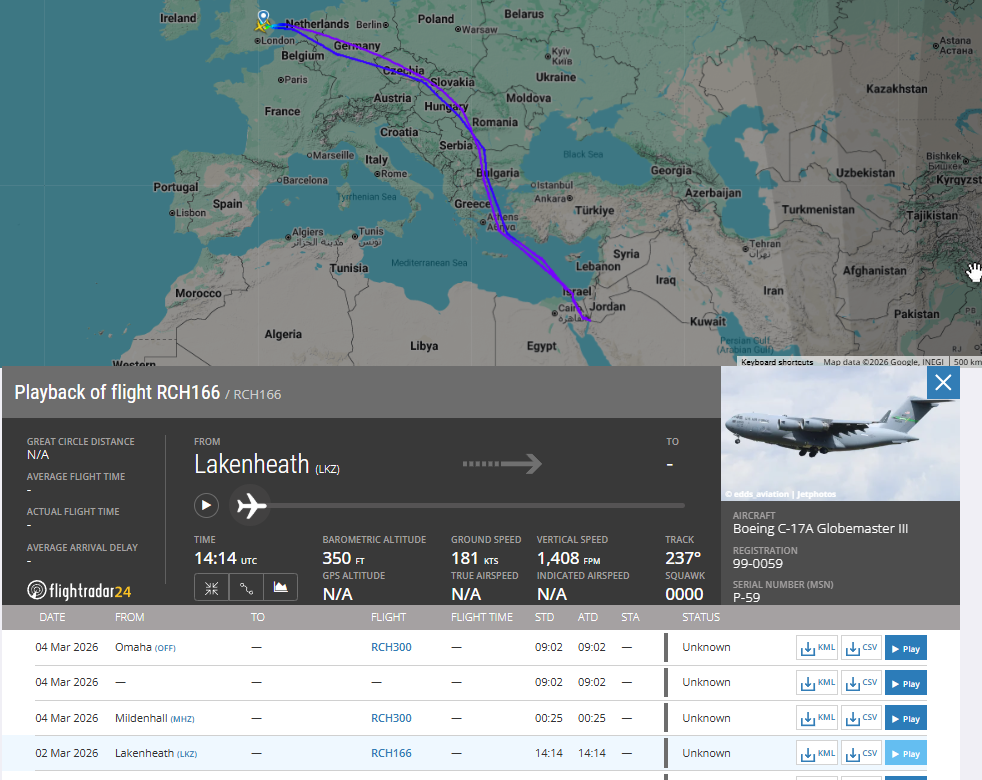This screenshot has width=982, height=780.
Task: Download CSV for the Lakenheath RCH166 flight
Action: tap(861, 753)
